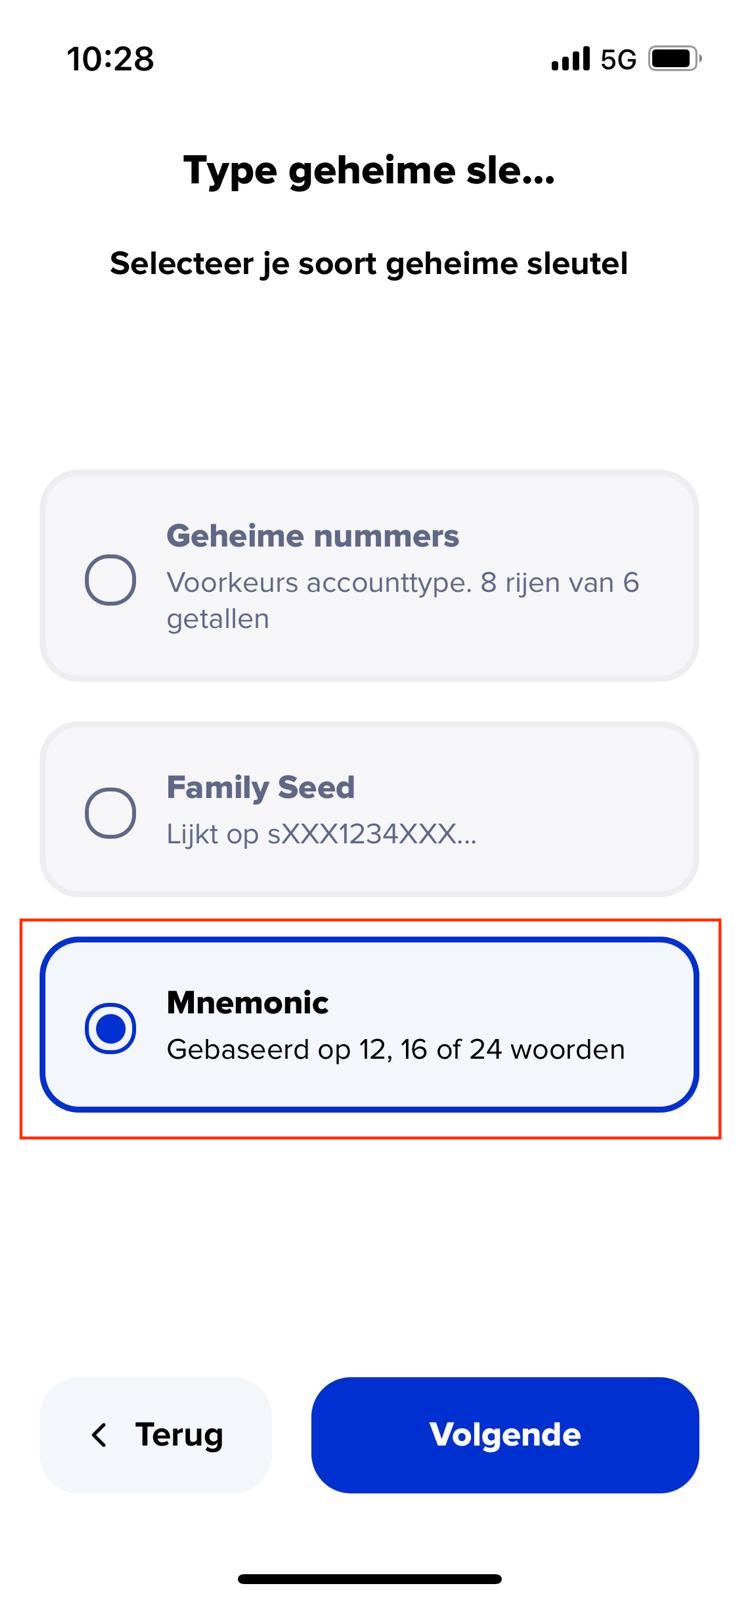
Task: Tap the word 'getallen' in first card
Action: (217, 619)
